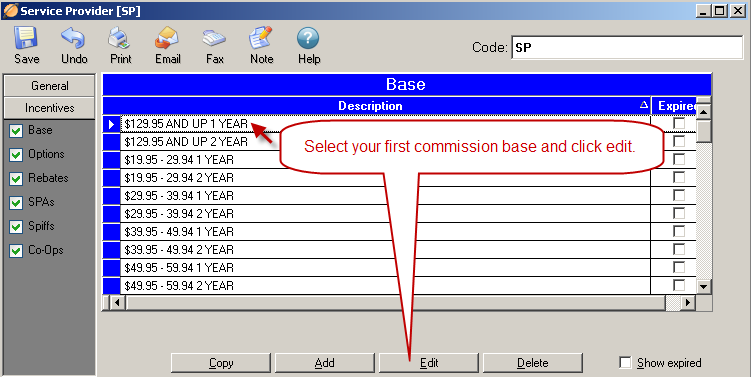Screen dimensions: 751x377
Task: Check Expired for $49.95 - 59.94 2 YEAR
Action: point(679,286)
